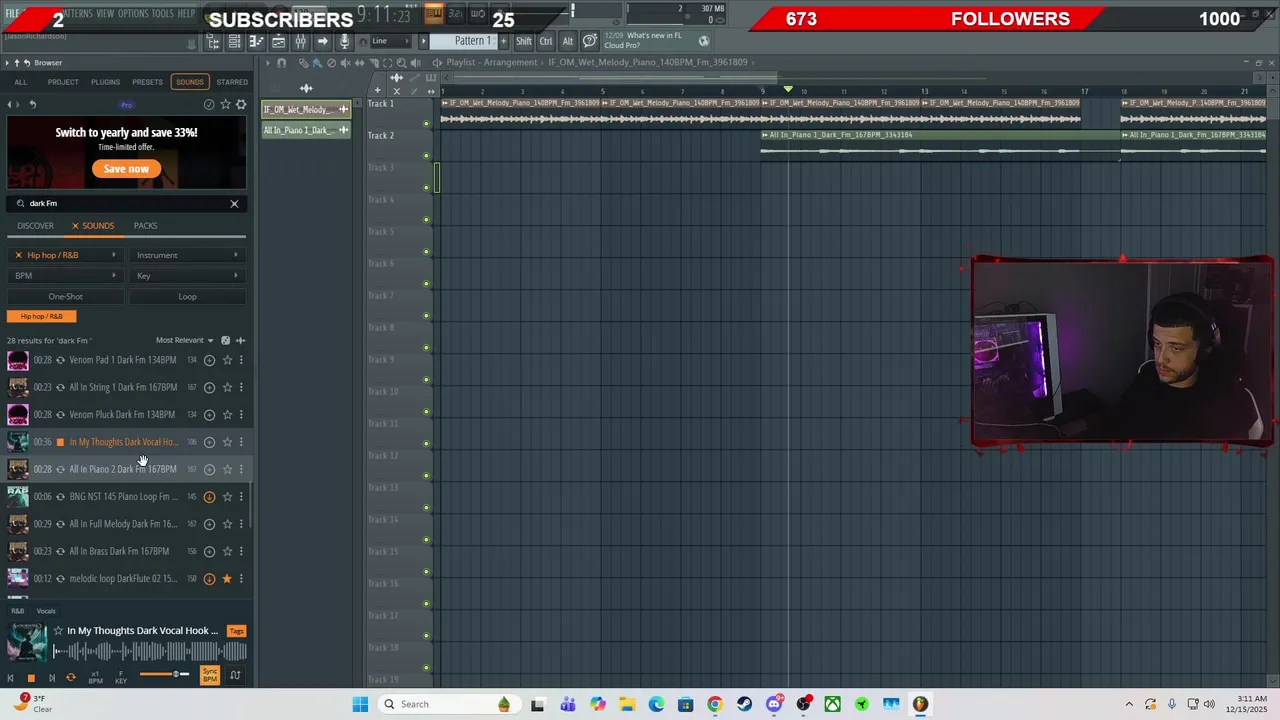The image size is (1280, 720).
Task: Unstar the melodic loop DarkFlute sample
Action: [x=227, y=579]
